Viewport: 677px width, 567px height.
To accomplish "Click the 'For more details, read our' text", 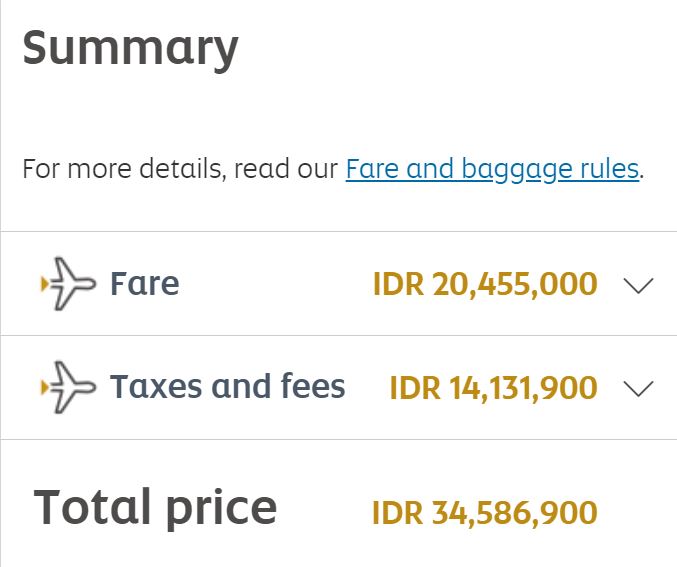I will point(180,169).
